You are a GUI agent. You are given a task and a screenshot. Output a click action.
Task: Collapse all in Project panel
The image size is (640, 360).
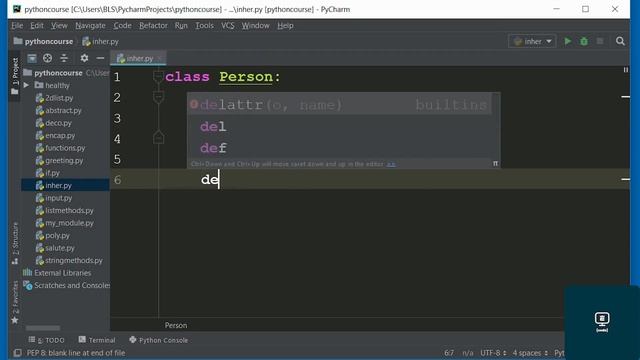coord(64,58)
